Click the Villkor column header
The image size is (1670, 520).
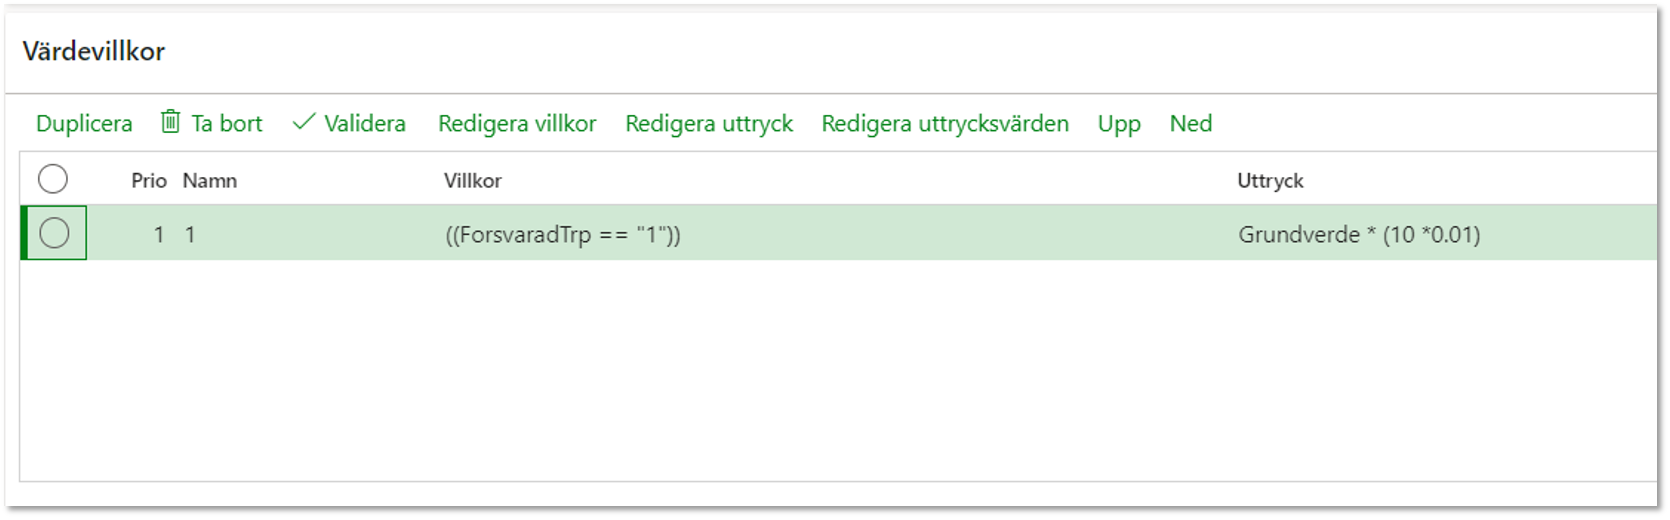click(473, 181)
